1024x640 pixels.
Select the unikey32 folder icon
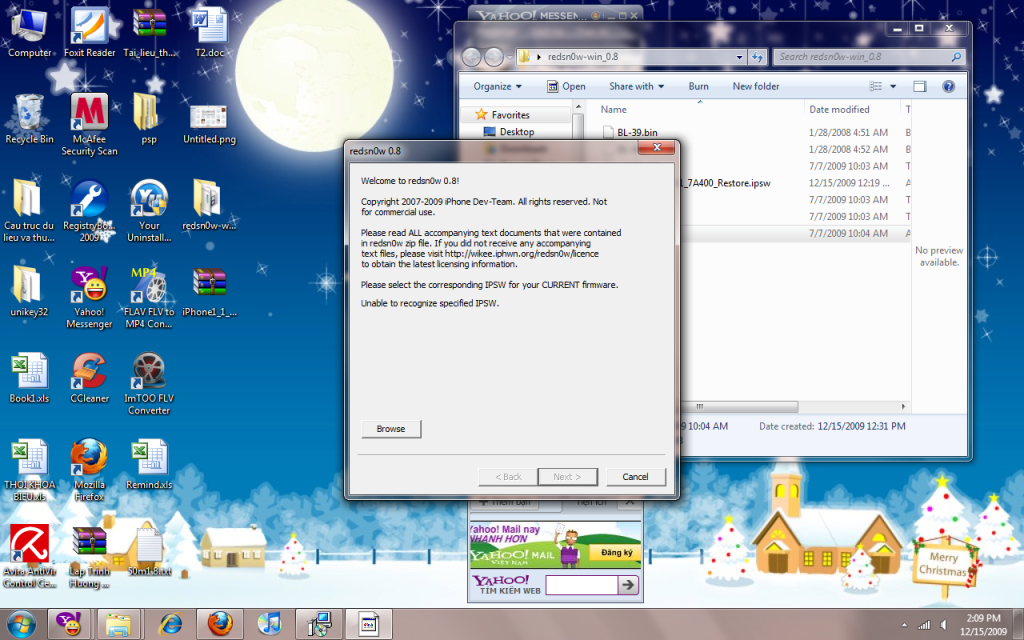click(29, 291)
